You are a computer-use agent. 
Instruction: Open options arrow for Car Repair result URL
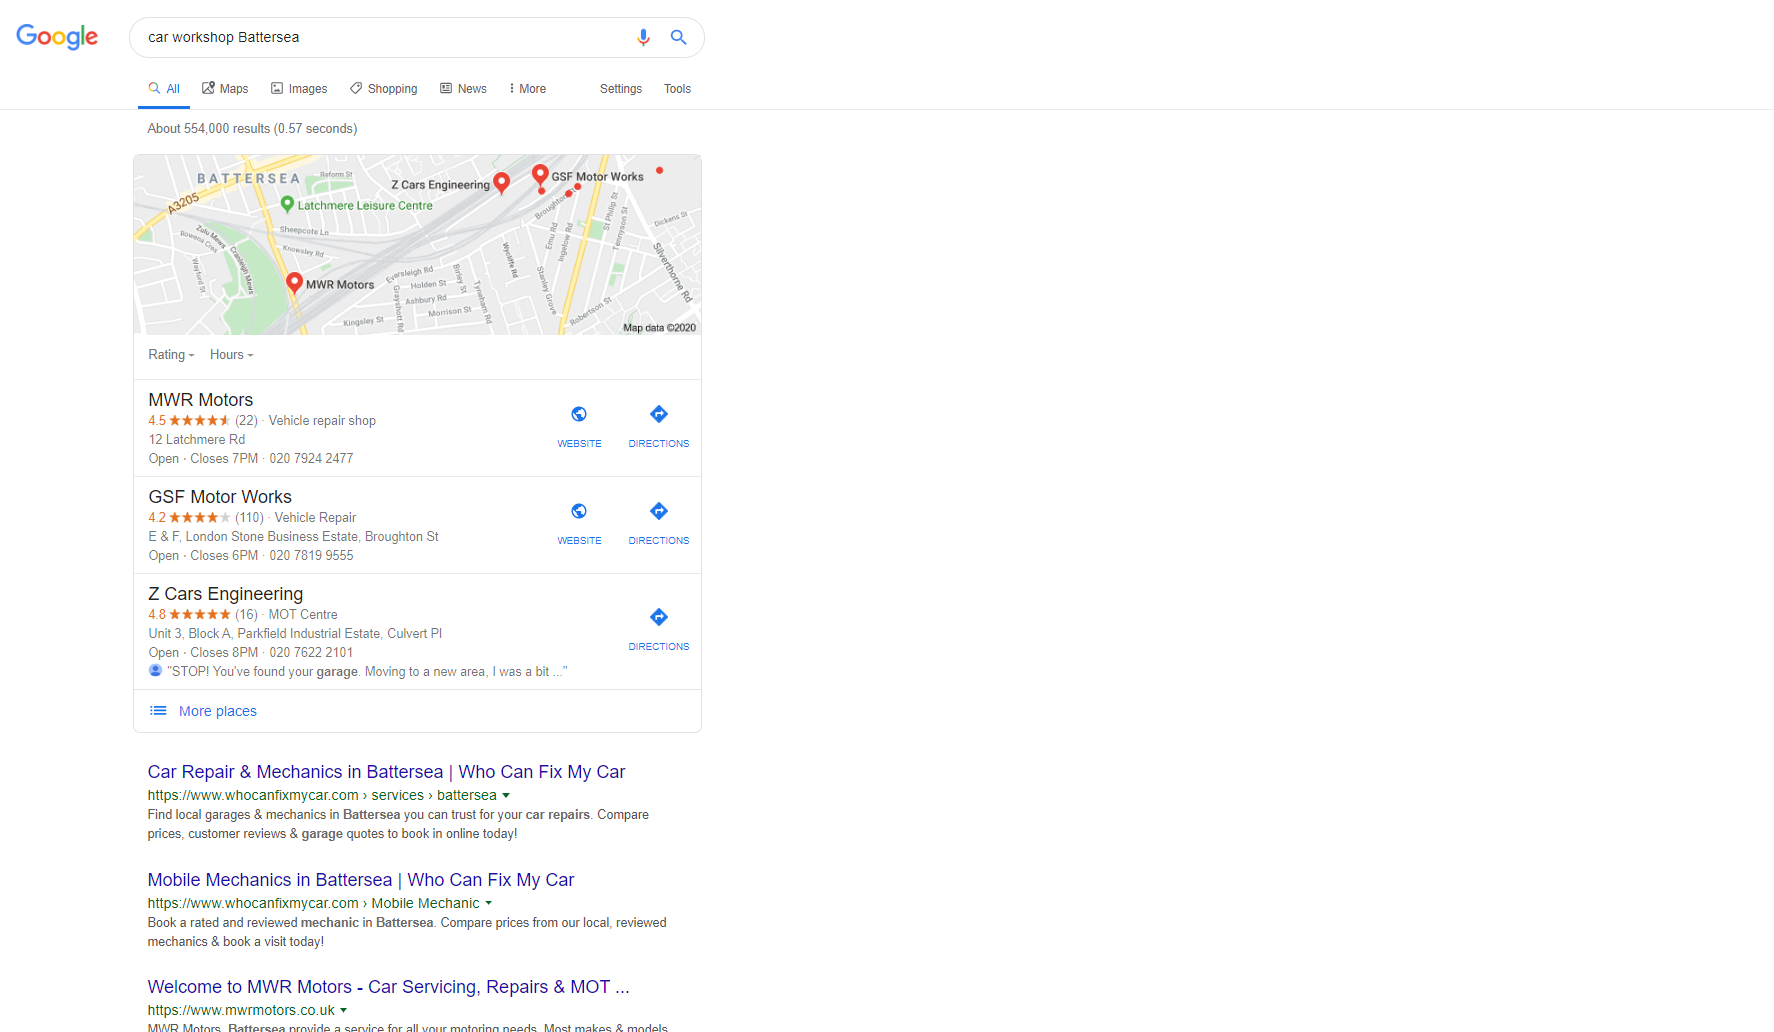[x=506, y=796]
